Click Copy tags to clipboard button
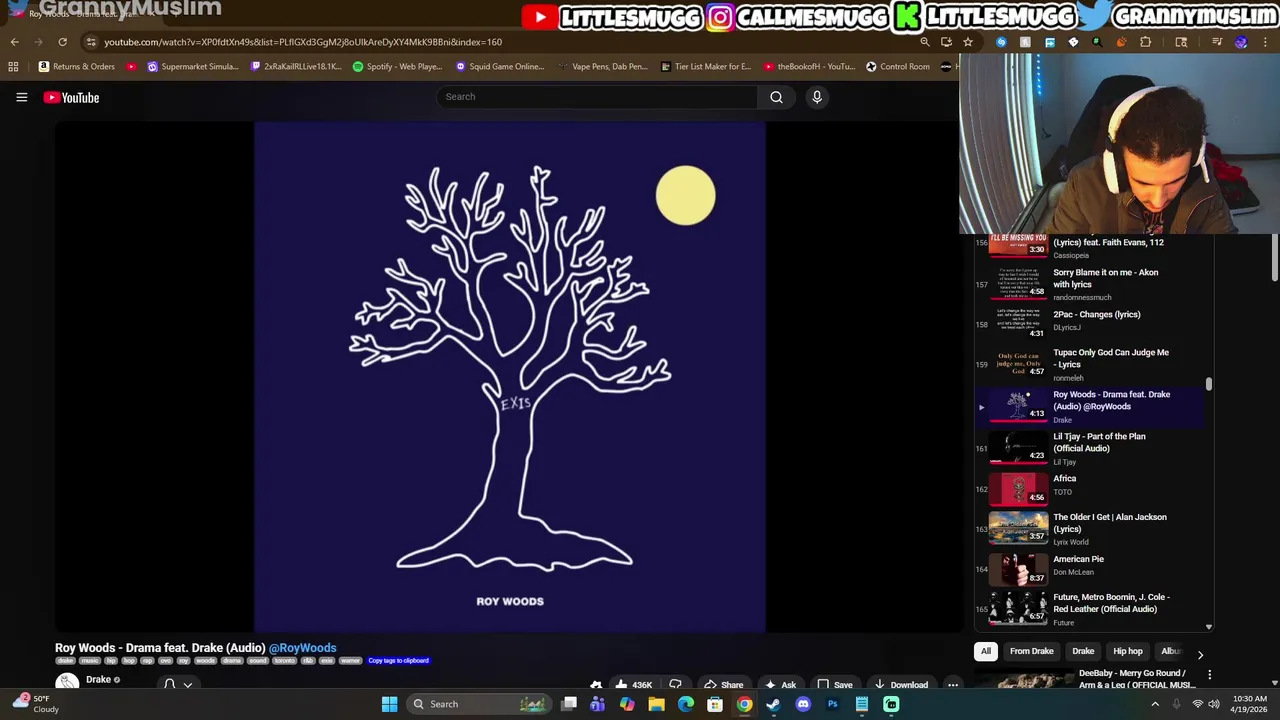This screenshot has width=1280, height=720. tap(398, 661)
